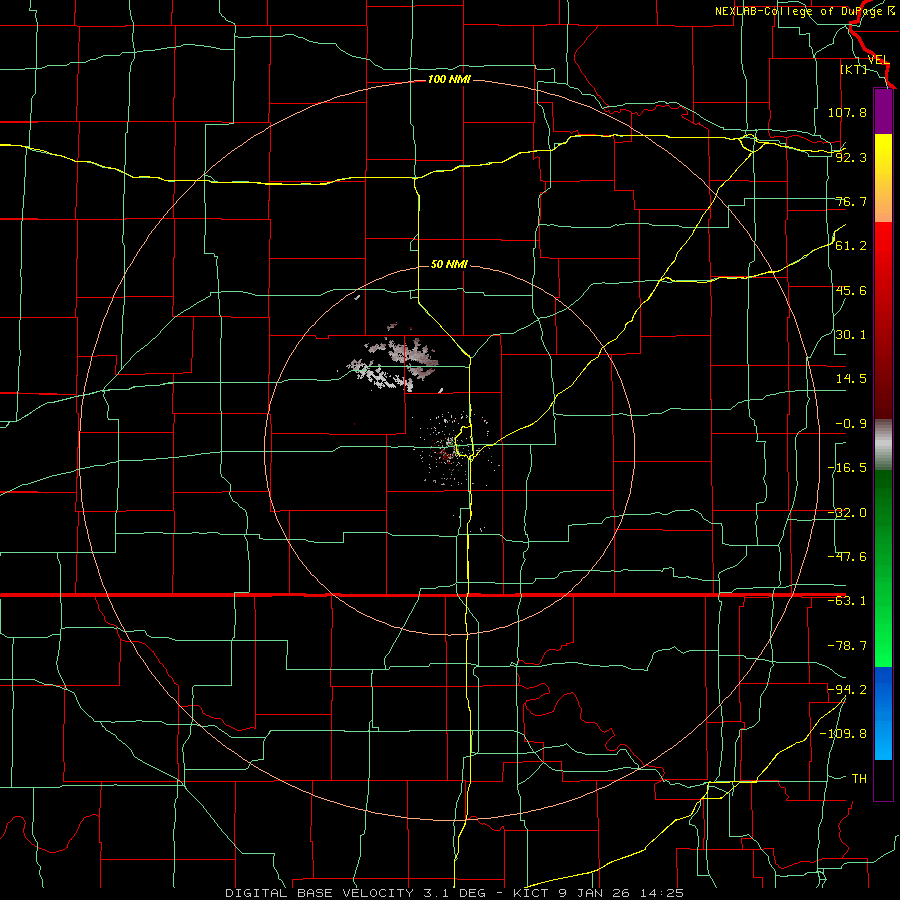Click the purple top segment of color bar
The image size is (900, 900).
[x=883, y=112]
